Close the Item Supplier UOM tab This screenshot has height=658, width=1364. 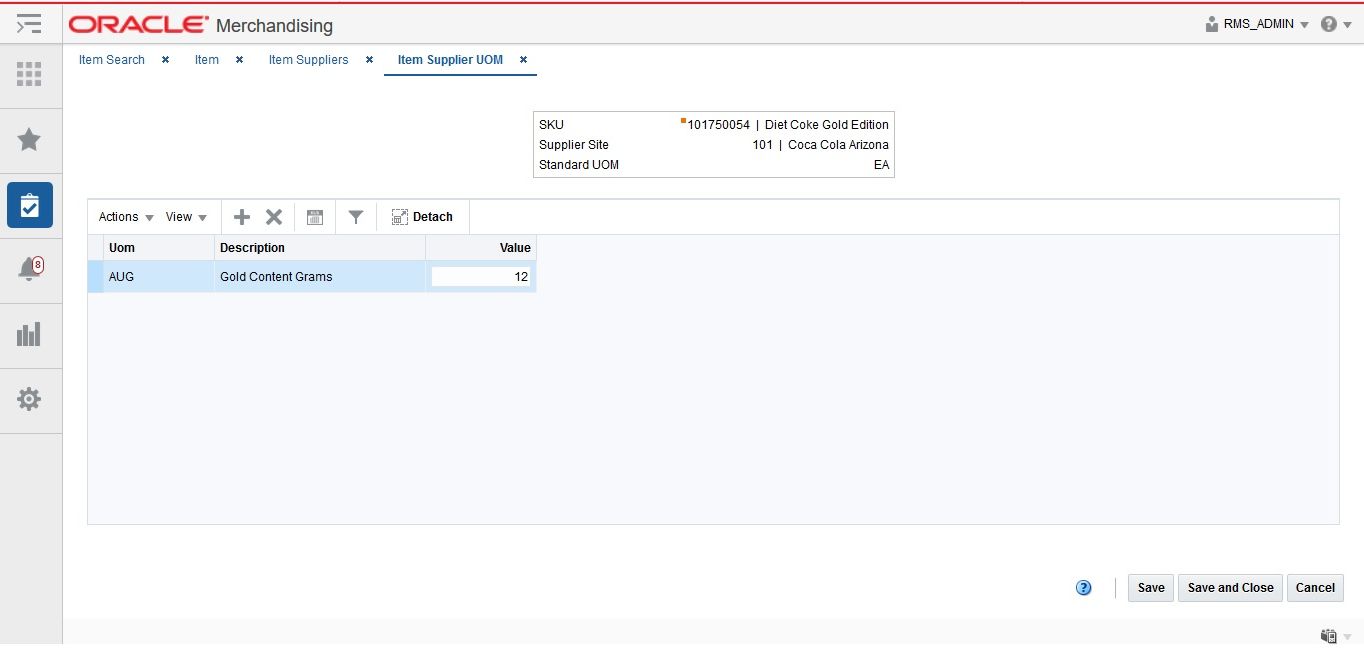point(523,60)
